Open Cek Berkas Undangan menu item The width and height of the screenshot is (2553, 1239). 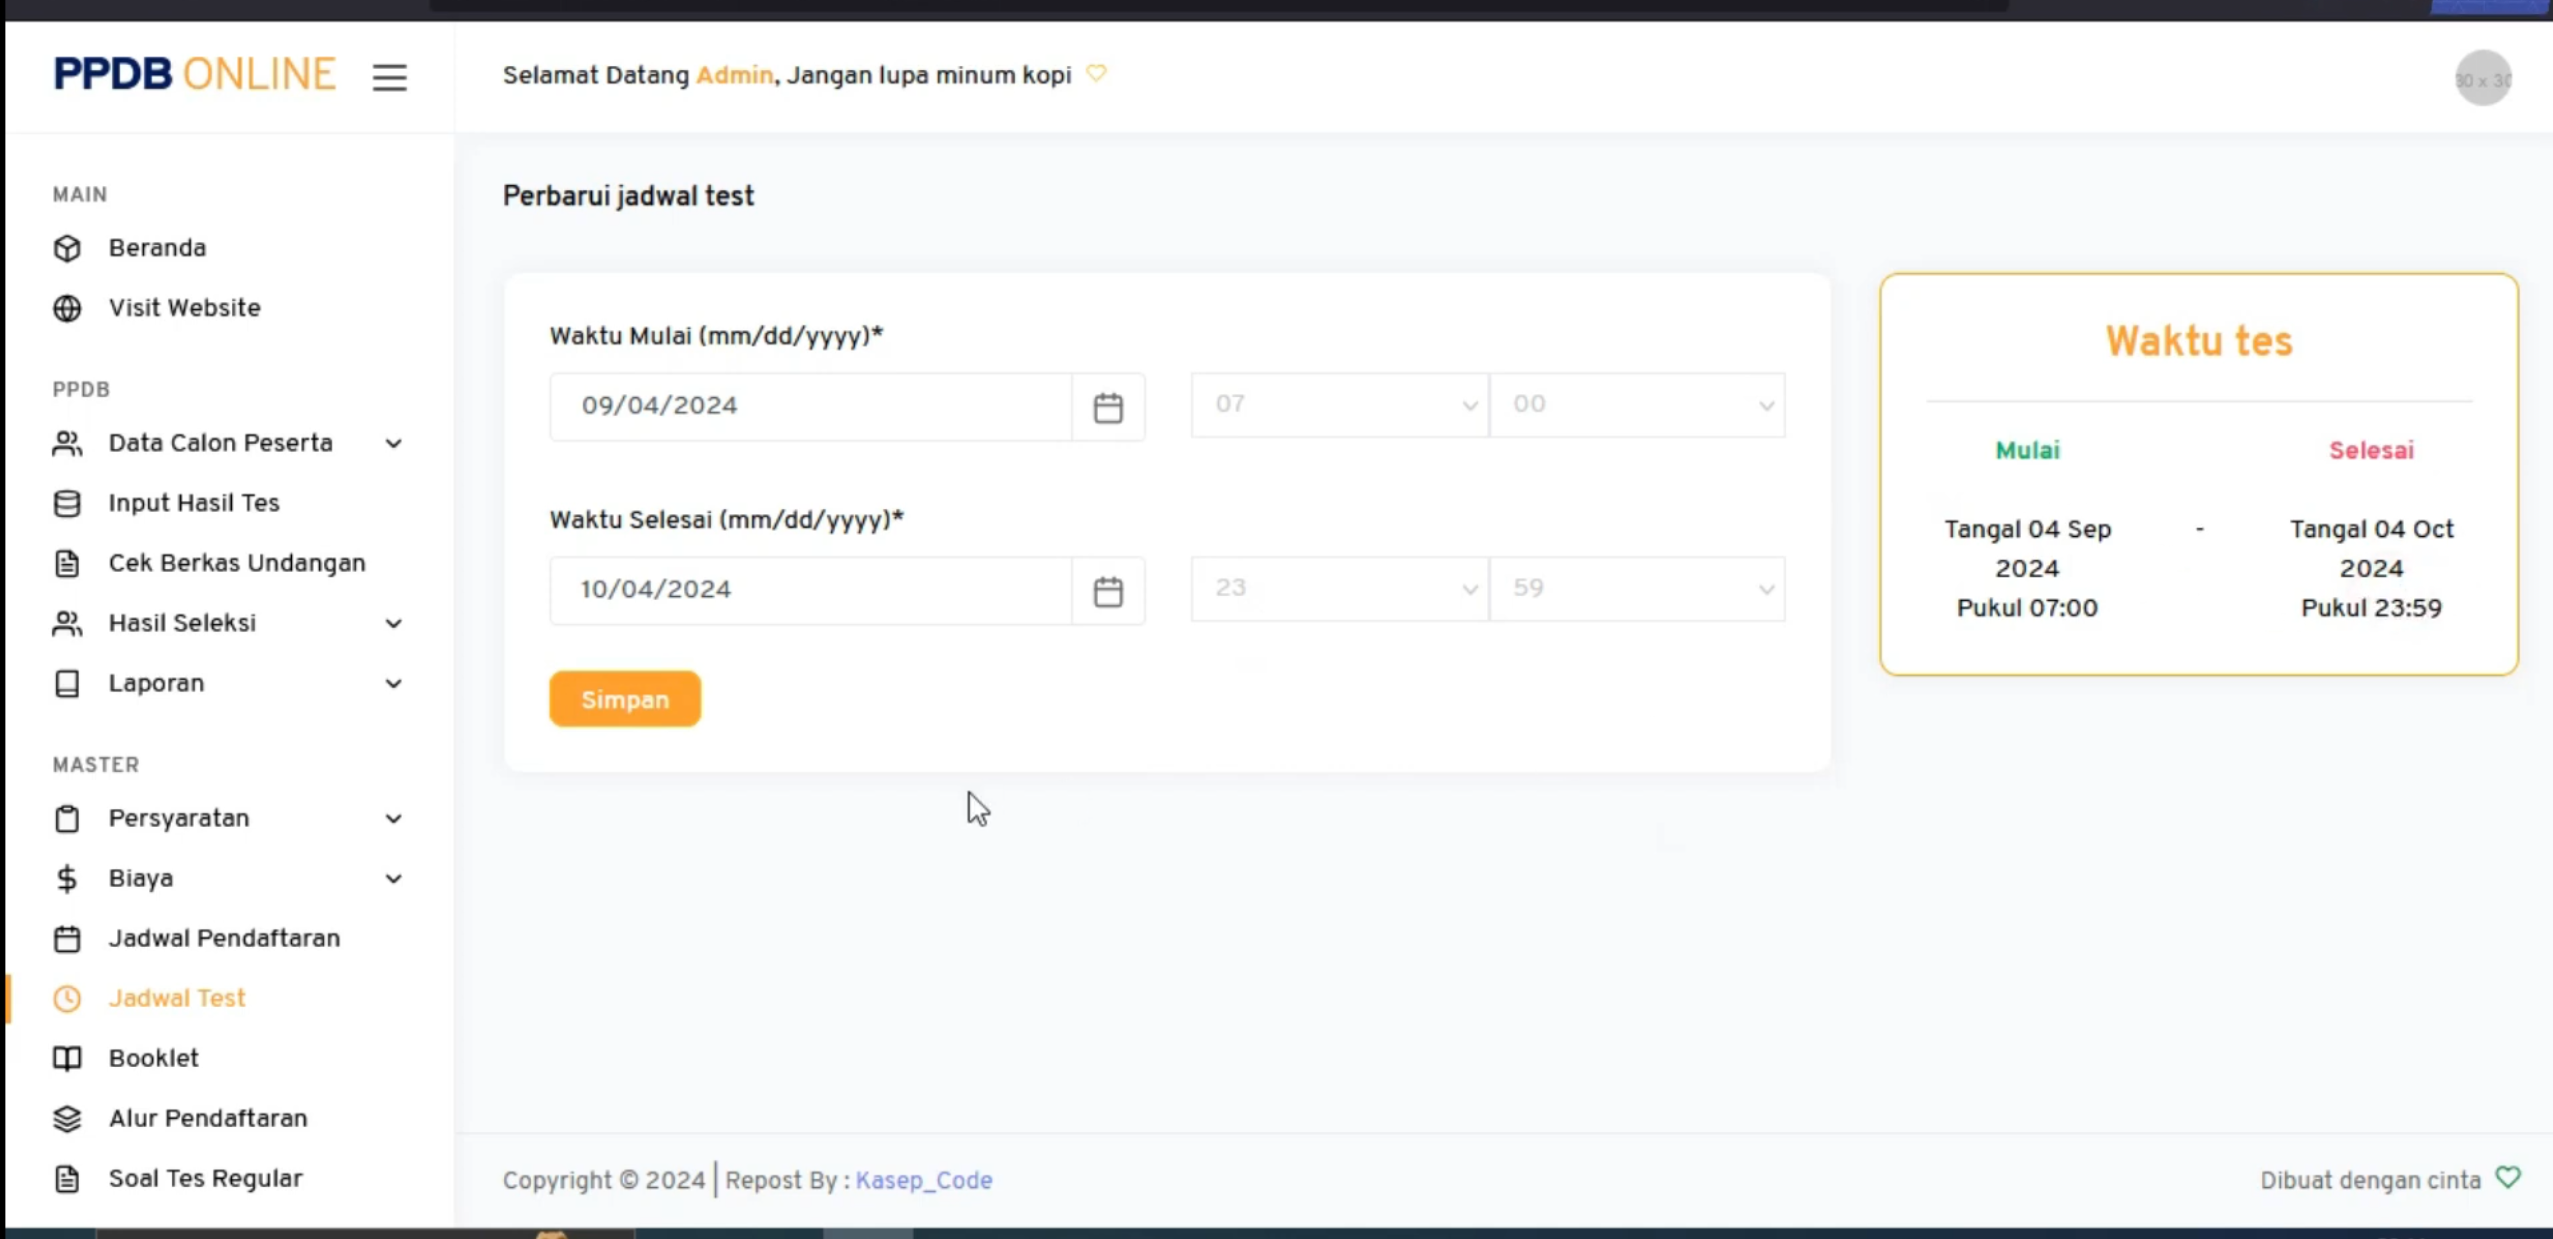click(x=237, y=563)
